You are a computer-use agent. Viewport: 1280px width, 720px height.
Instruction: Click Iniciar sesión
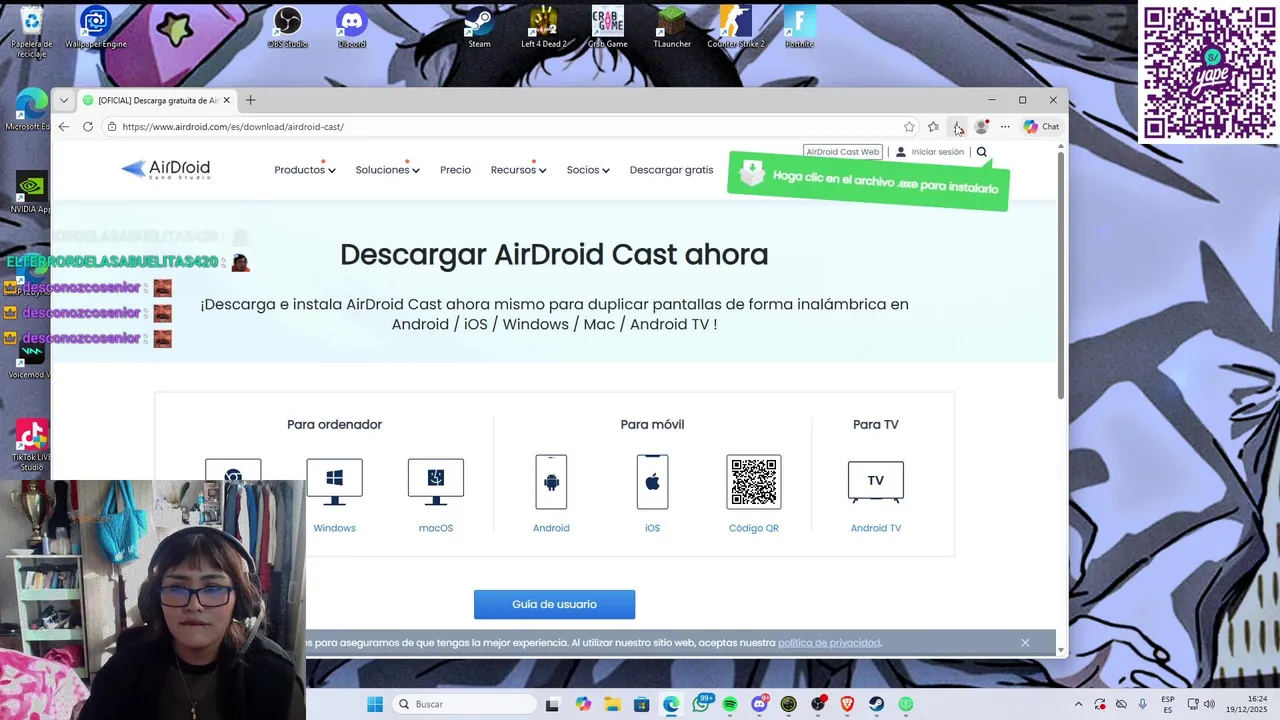tap(929, 152)
